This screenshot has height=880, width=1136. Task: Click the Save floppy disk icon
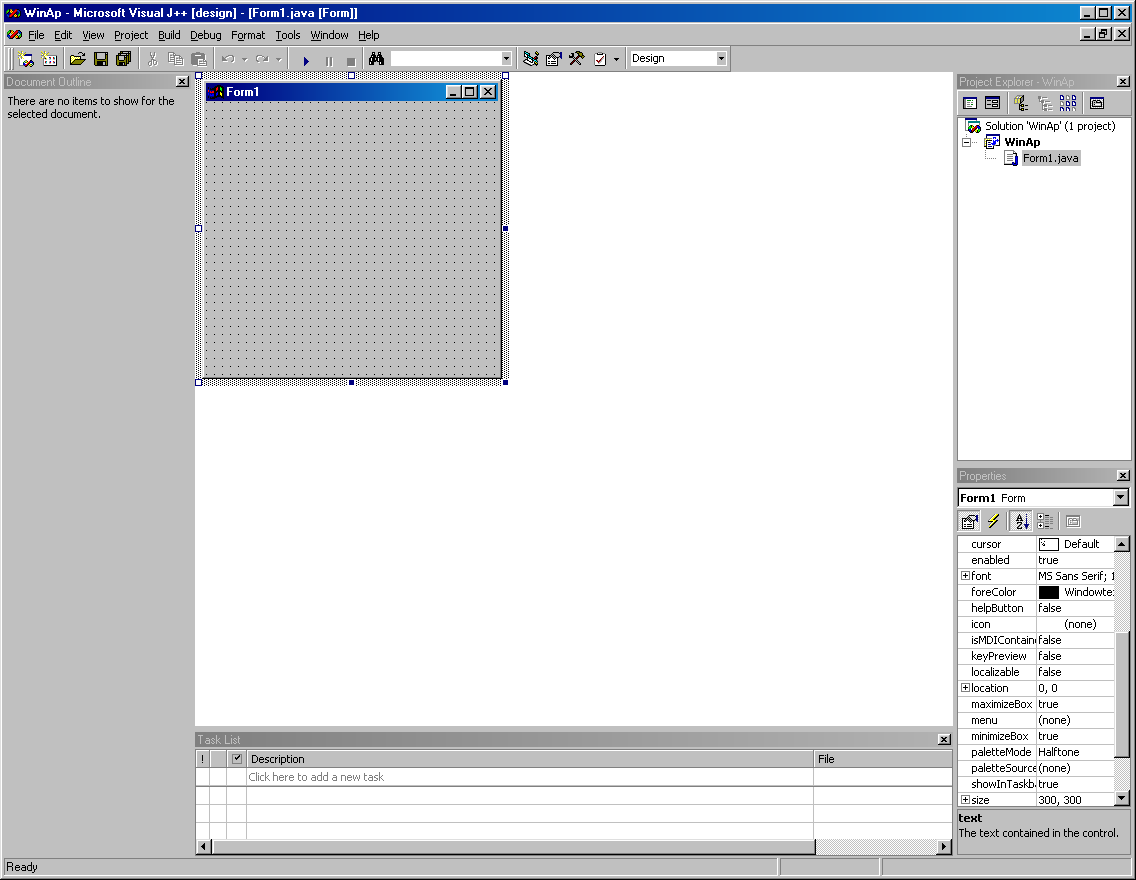(101, 59)
